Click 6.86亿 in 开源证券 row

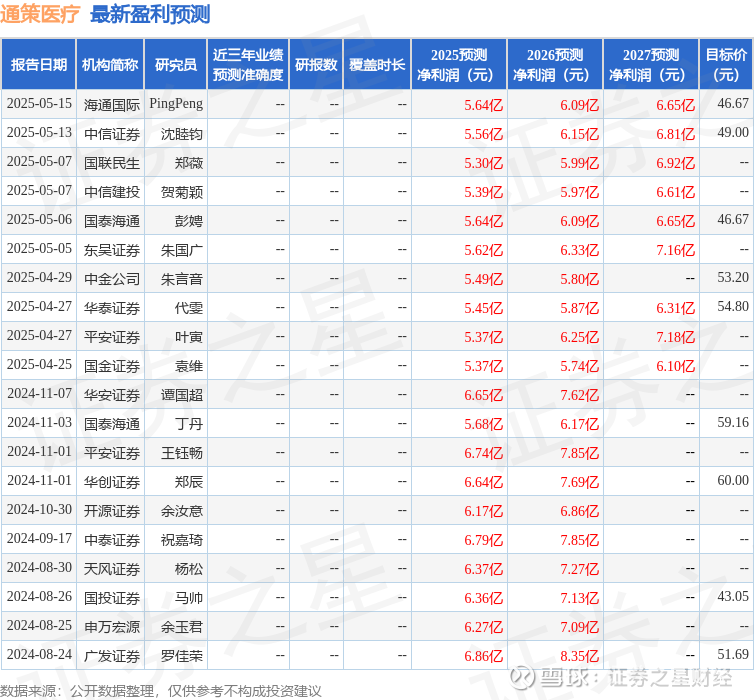[x=579, y=511]
